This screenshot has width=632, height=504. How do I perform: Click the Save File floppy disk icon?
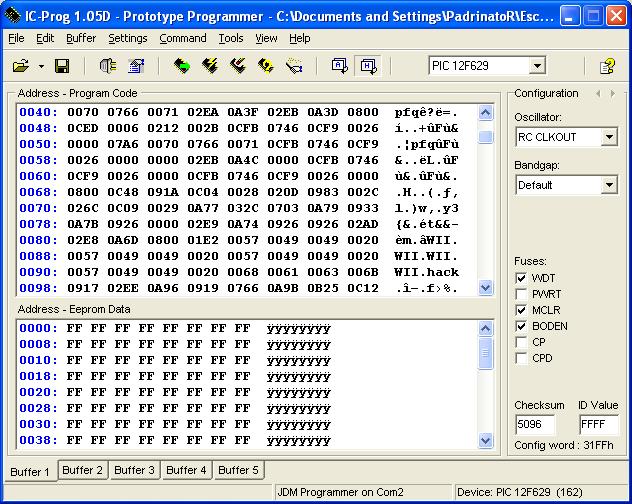(x=62, y=66)
